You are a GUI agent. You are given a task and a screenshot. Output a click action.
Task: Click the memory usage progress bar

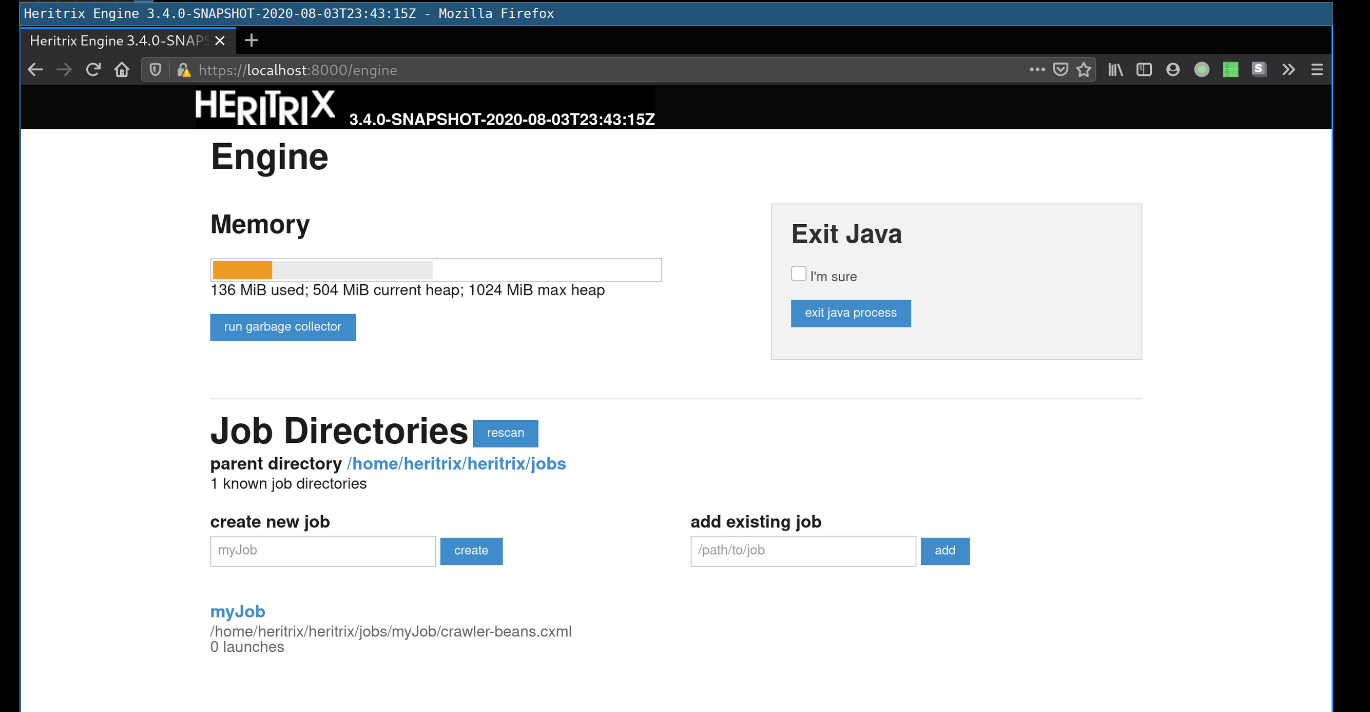pos(435,270)
